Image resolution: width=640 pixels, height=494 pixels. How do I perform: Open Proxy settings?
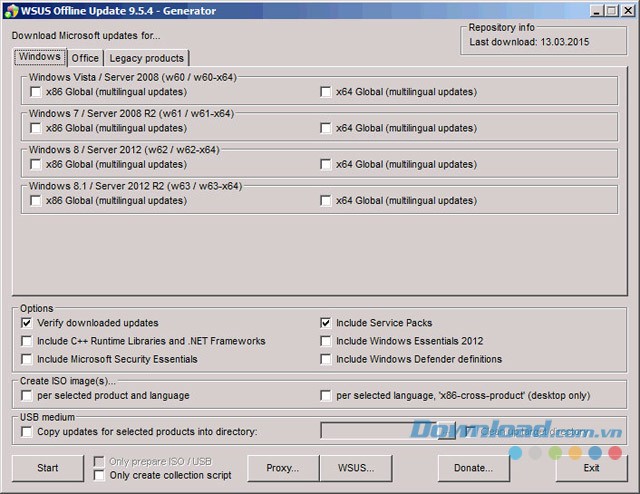283,468
